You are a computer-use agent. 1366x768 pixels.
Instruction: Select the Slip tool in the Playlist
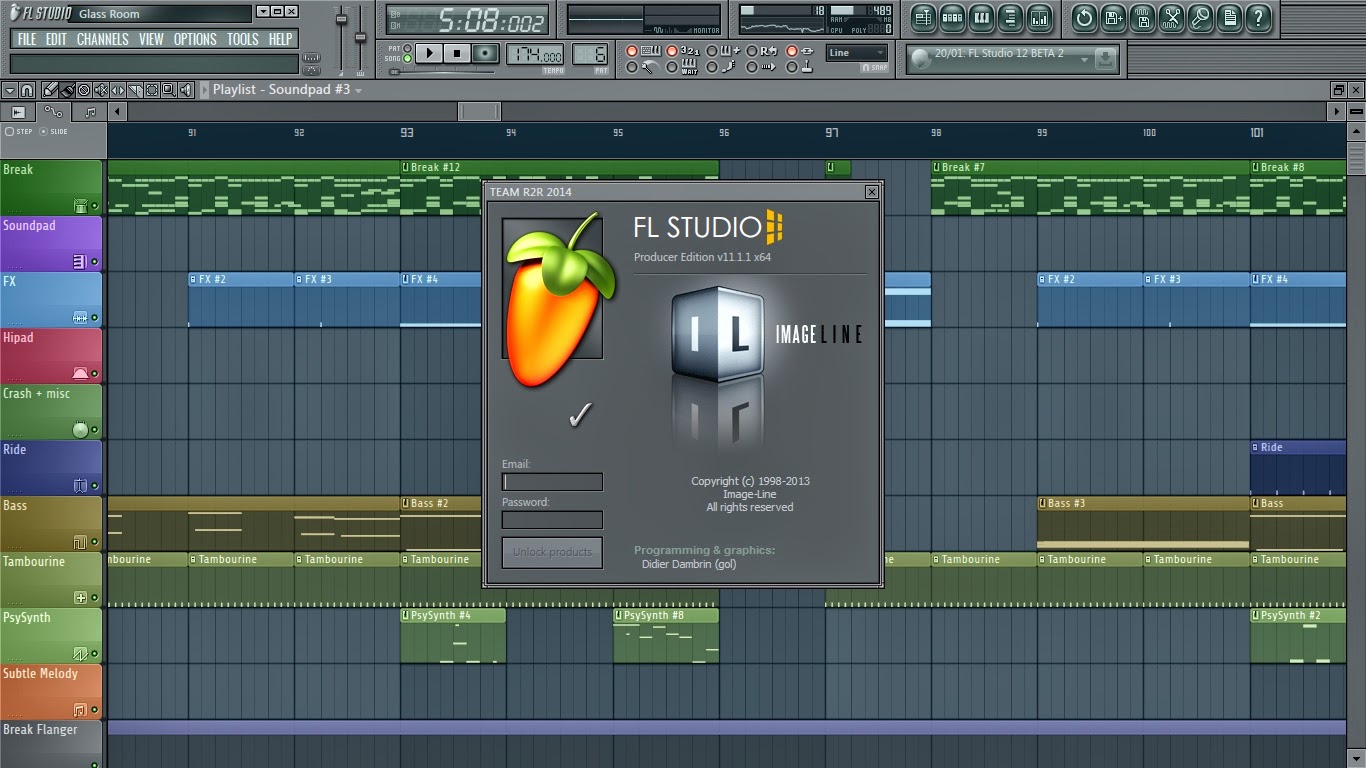tap(117, 90)
